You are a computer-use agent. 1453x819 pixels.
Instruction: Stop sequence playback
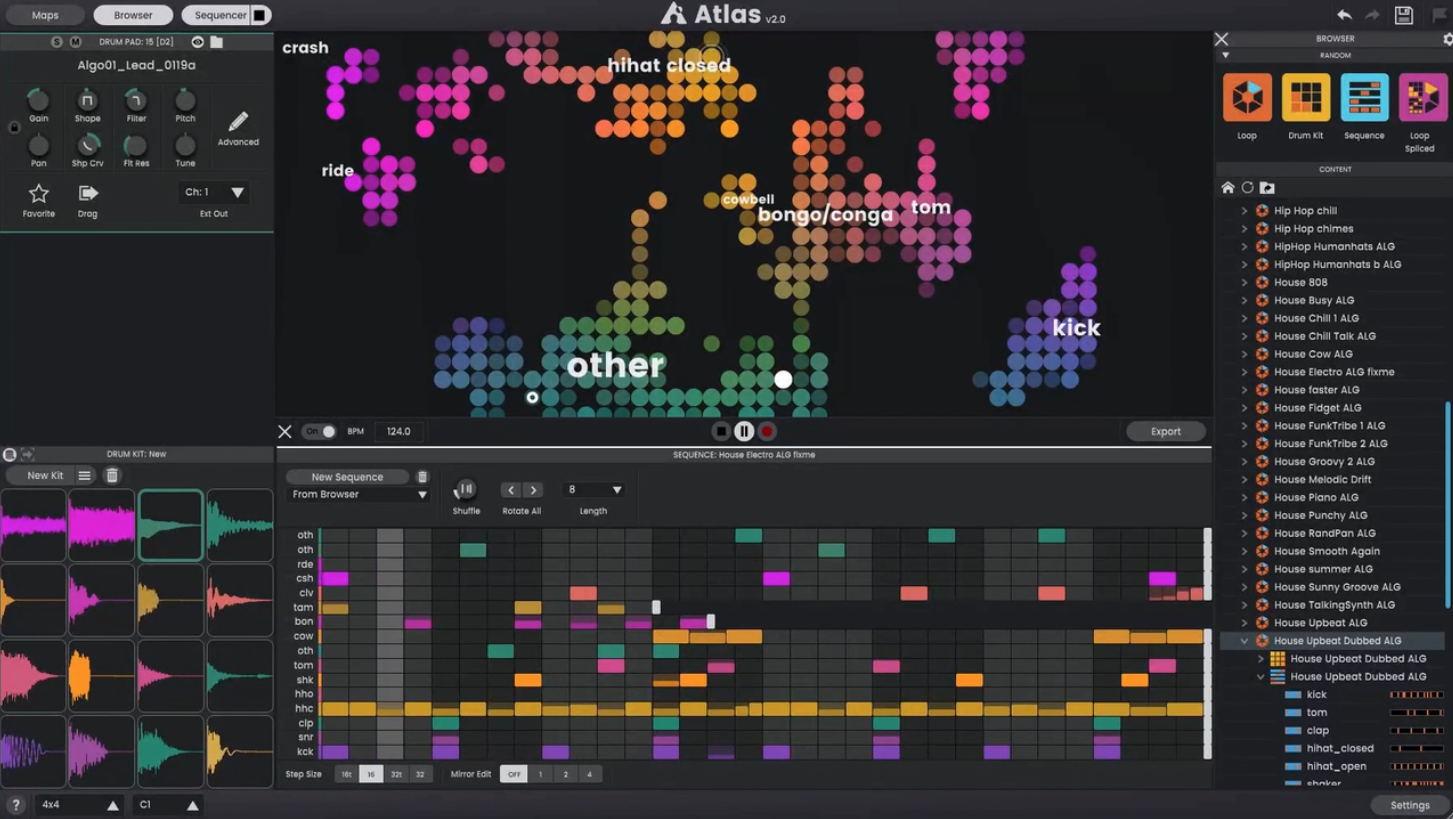pos(721,431)
